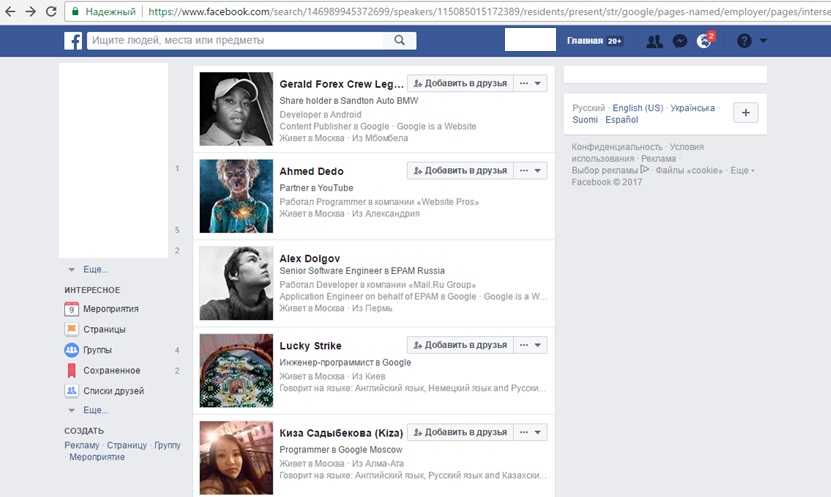The width and height of the screenshot is (831, 497).
Task: Click the secure padlock icon in address bar
Action: (75, 11)
